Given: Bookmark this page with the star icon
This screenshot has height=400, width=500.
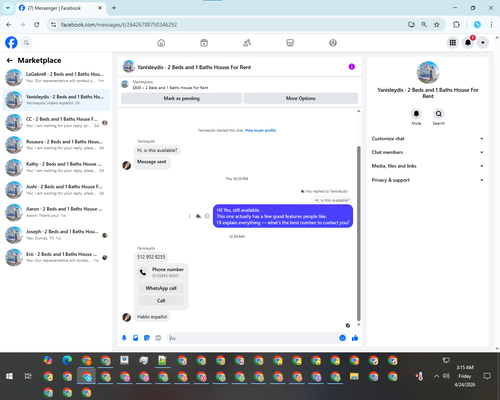Looking at the screenshot, I should coord(437,25).
